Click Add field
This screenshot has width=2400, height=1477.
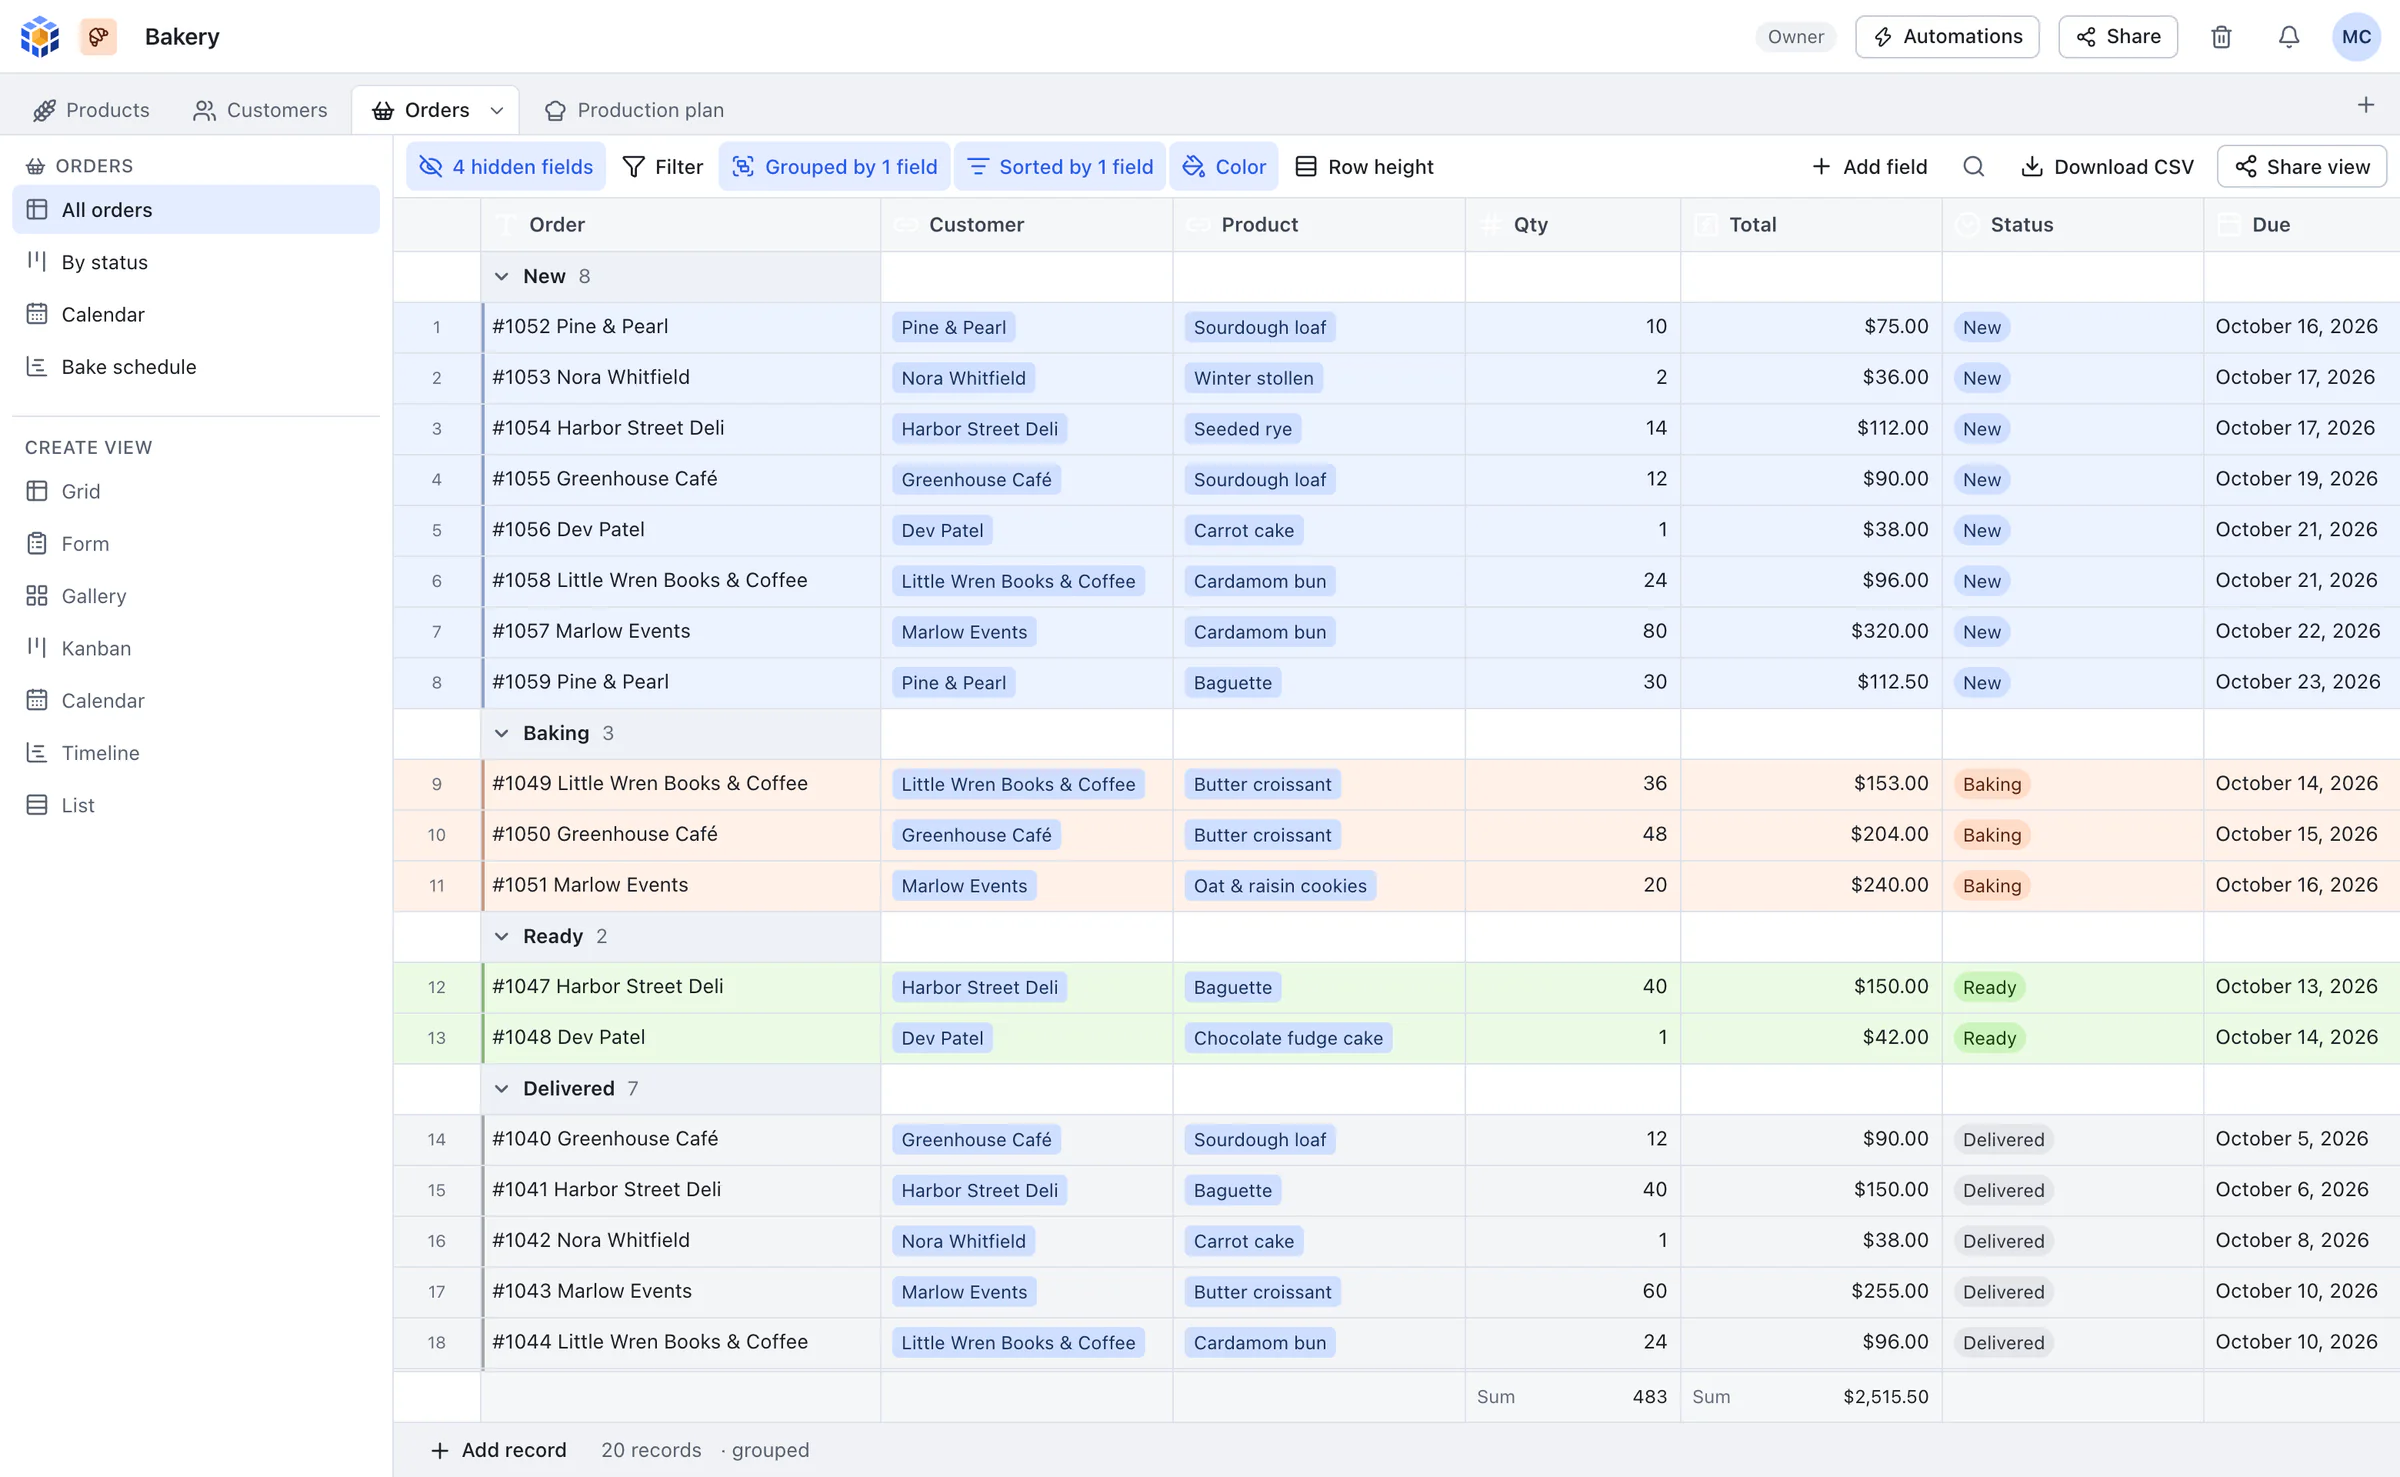click(x=1869, y=167)
